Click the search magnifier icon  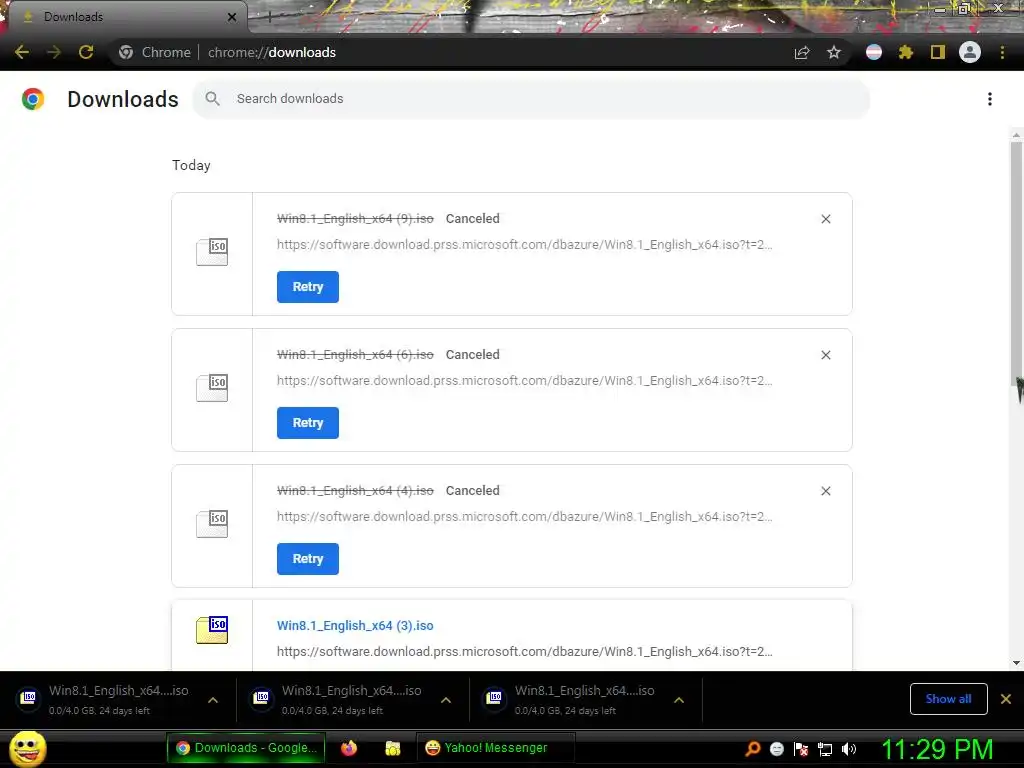212,99
